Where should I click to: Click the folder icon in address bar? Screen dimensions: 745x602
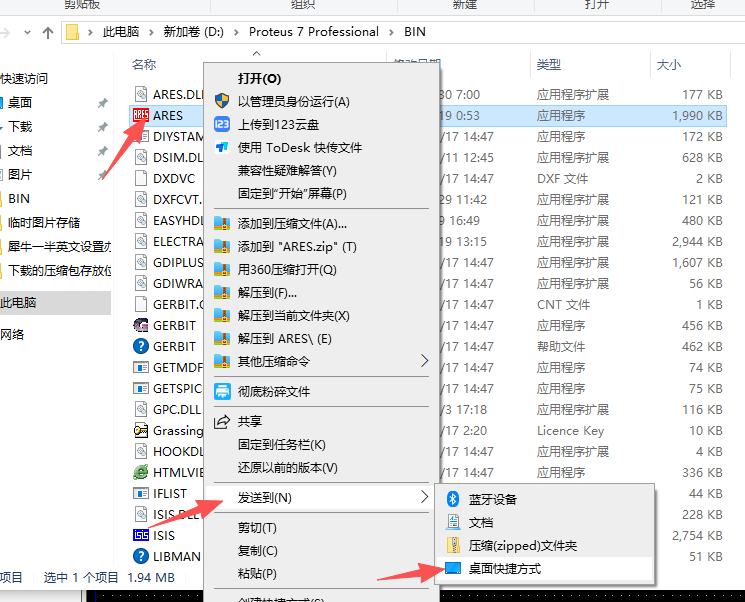(x=72, y=32)
